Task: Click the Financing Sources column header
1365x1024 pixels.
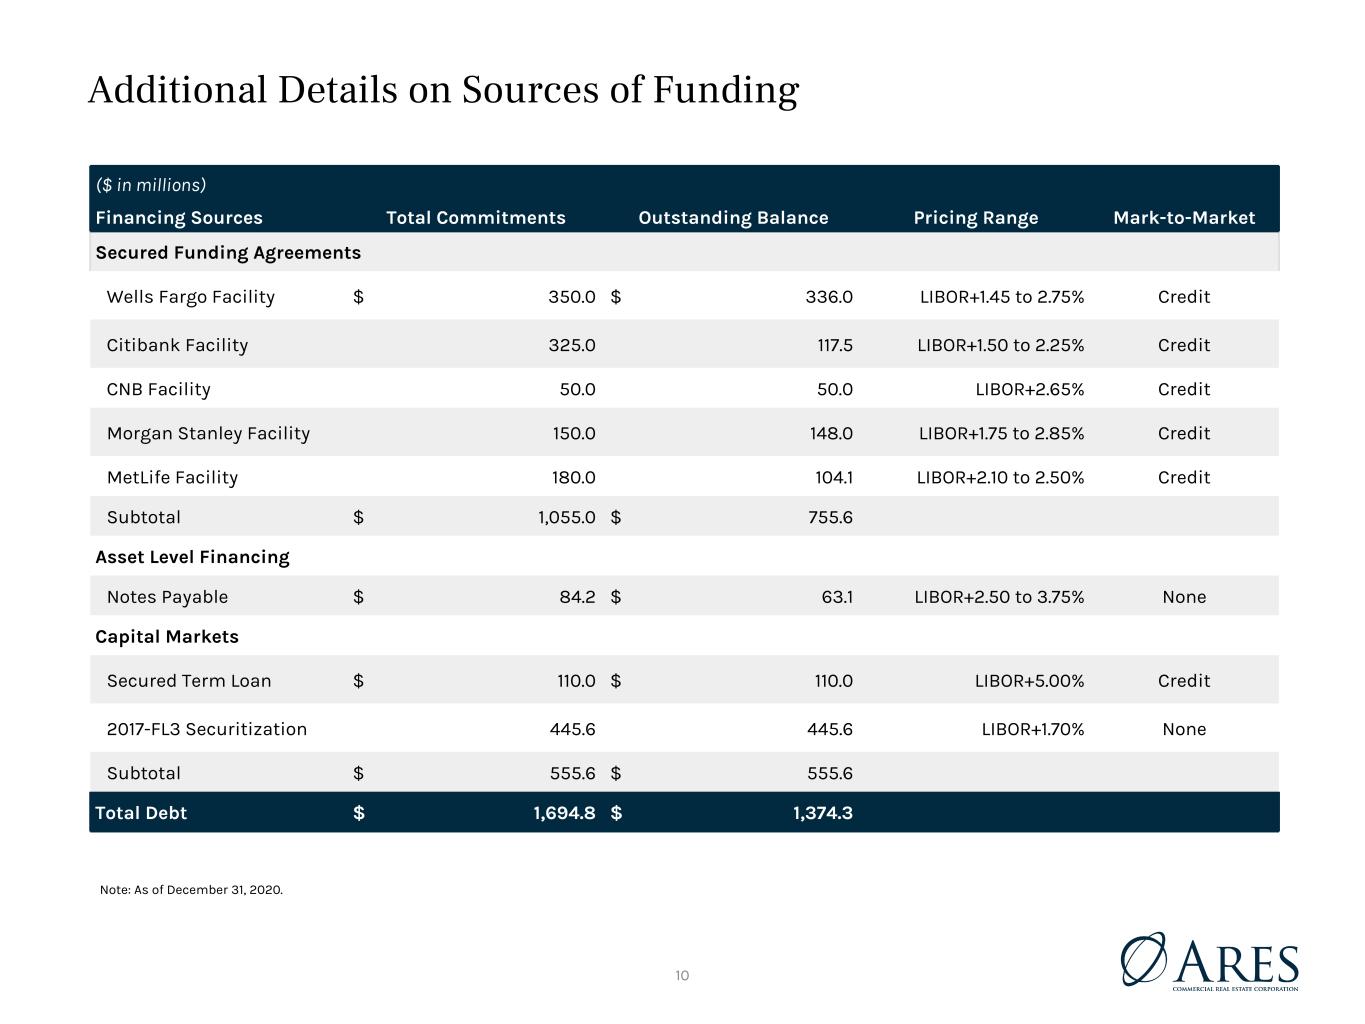Action: (x=179, y=218)
